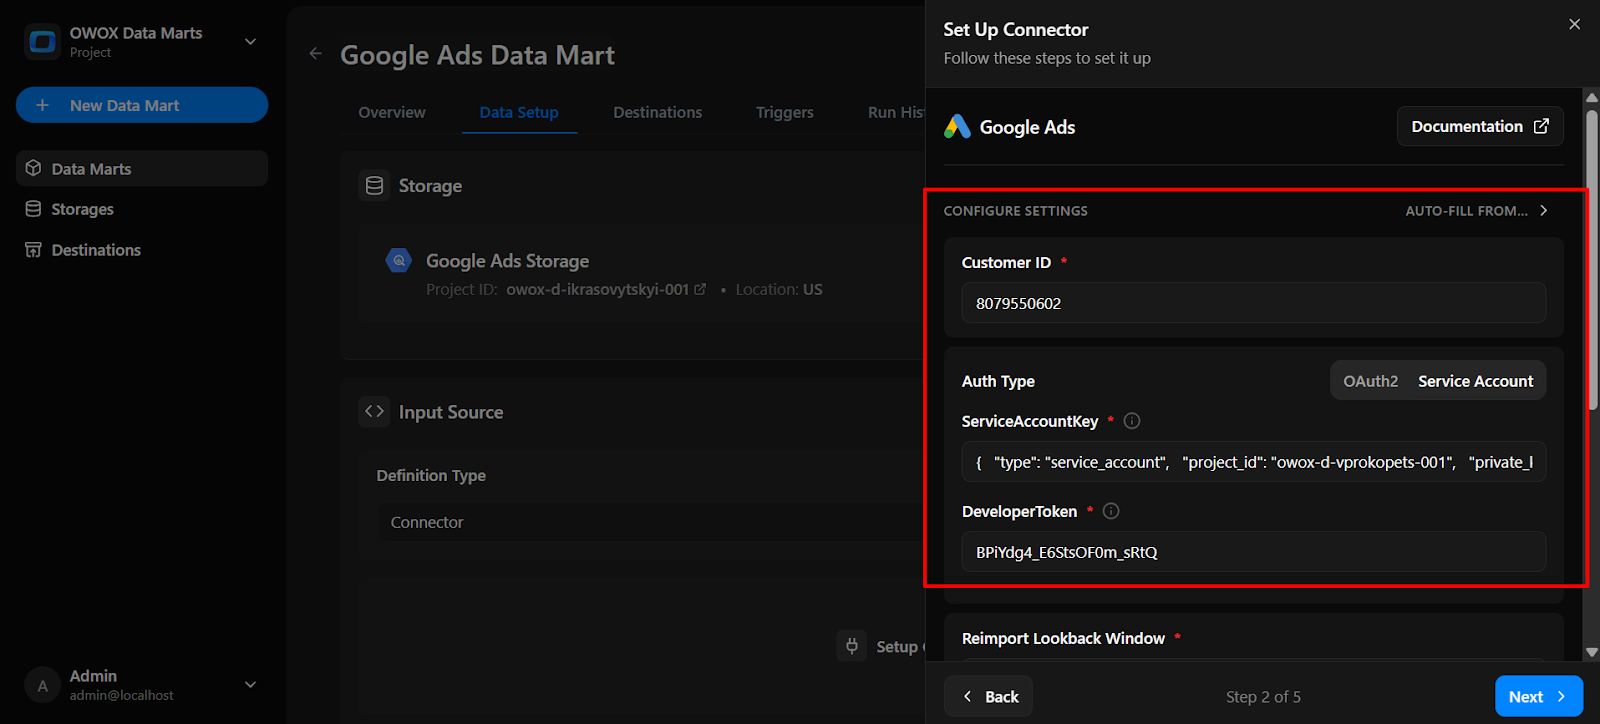Go back with the arrow beside Google Ads Data Mart
This screenshot has width=1600, height=724.
click(316, 54)
